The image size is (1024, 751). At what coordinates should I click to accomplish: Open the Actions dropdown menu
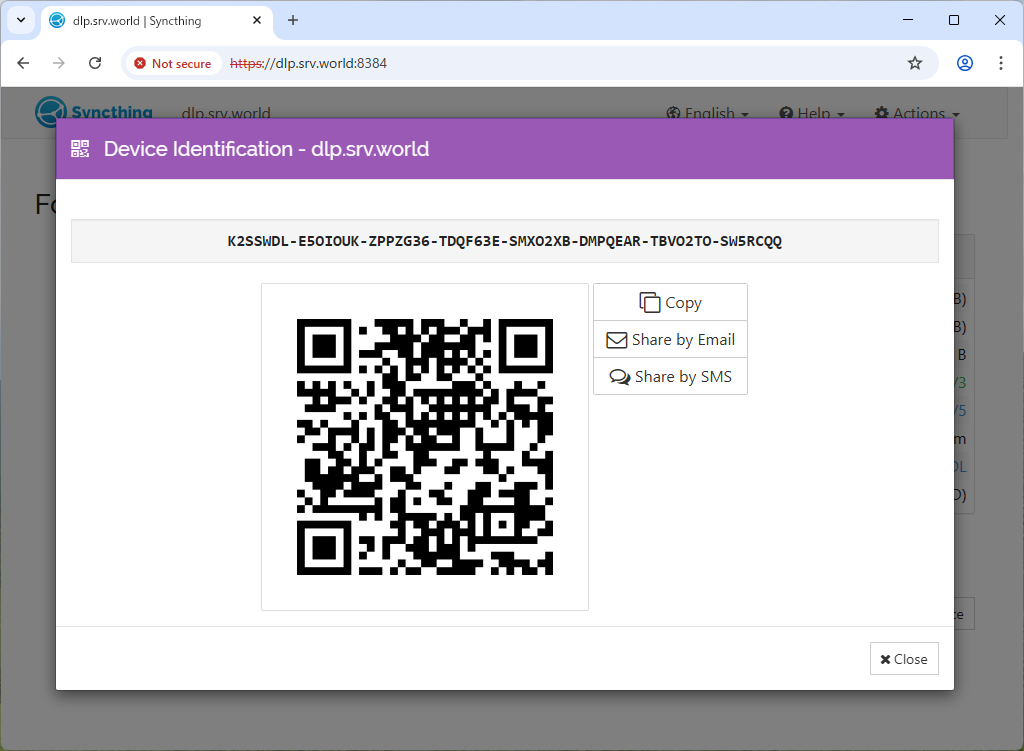point(916,113)
